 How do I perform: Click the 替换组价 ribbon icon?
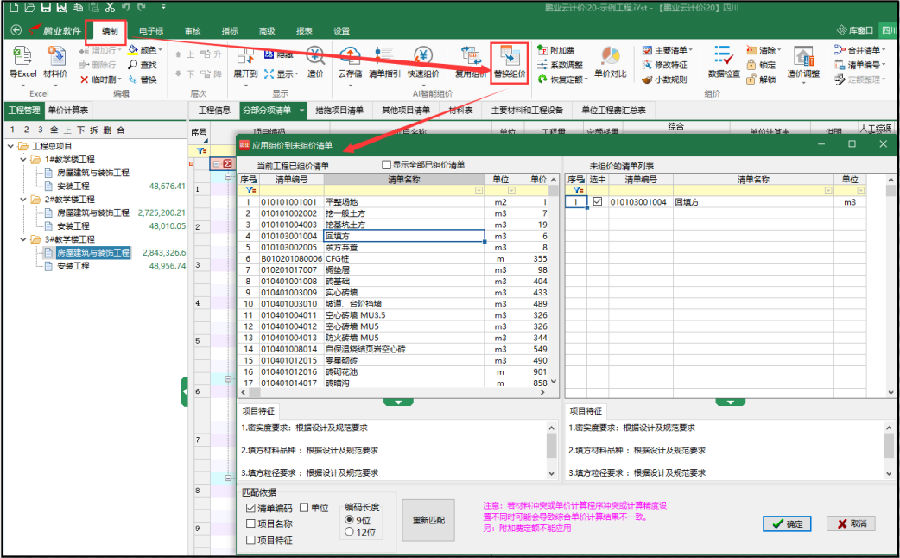pyautogui.click(x=510, y=60)
